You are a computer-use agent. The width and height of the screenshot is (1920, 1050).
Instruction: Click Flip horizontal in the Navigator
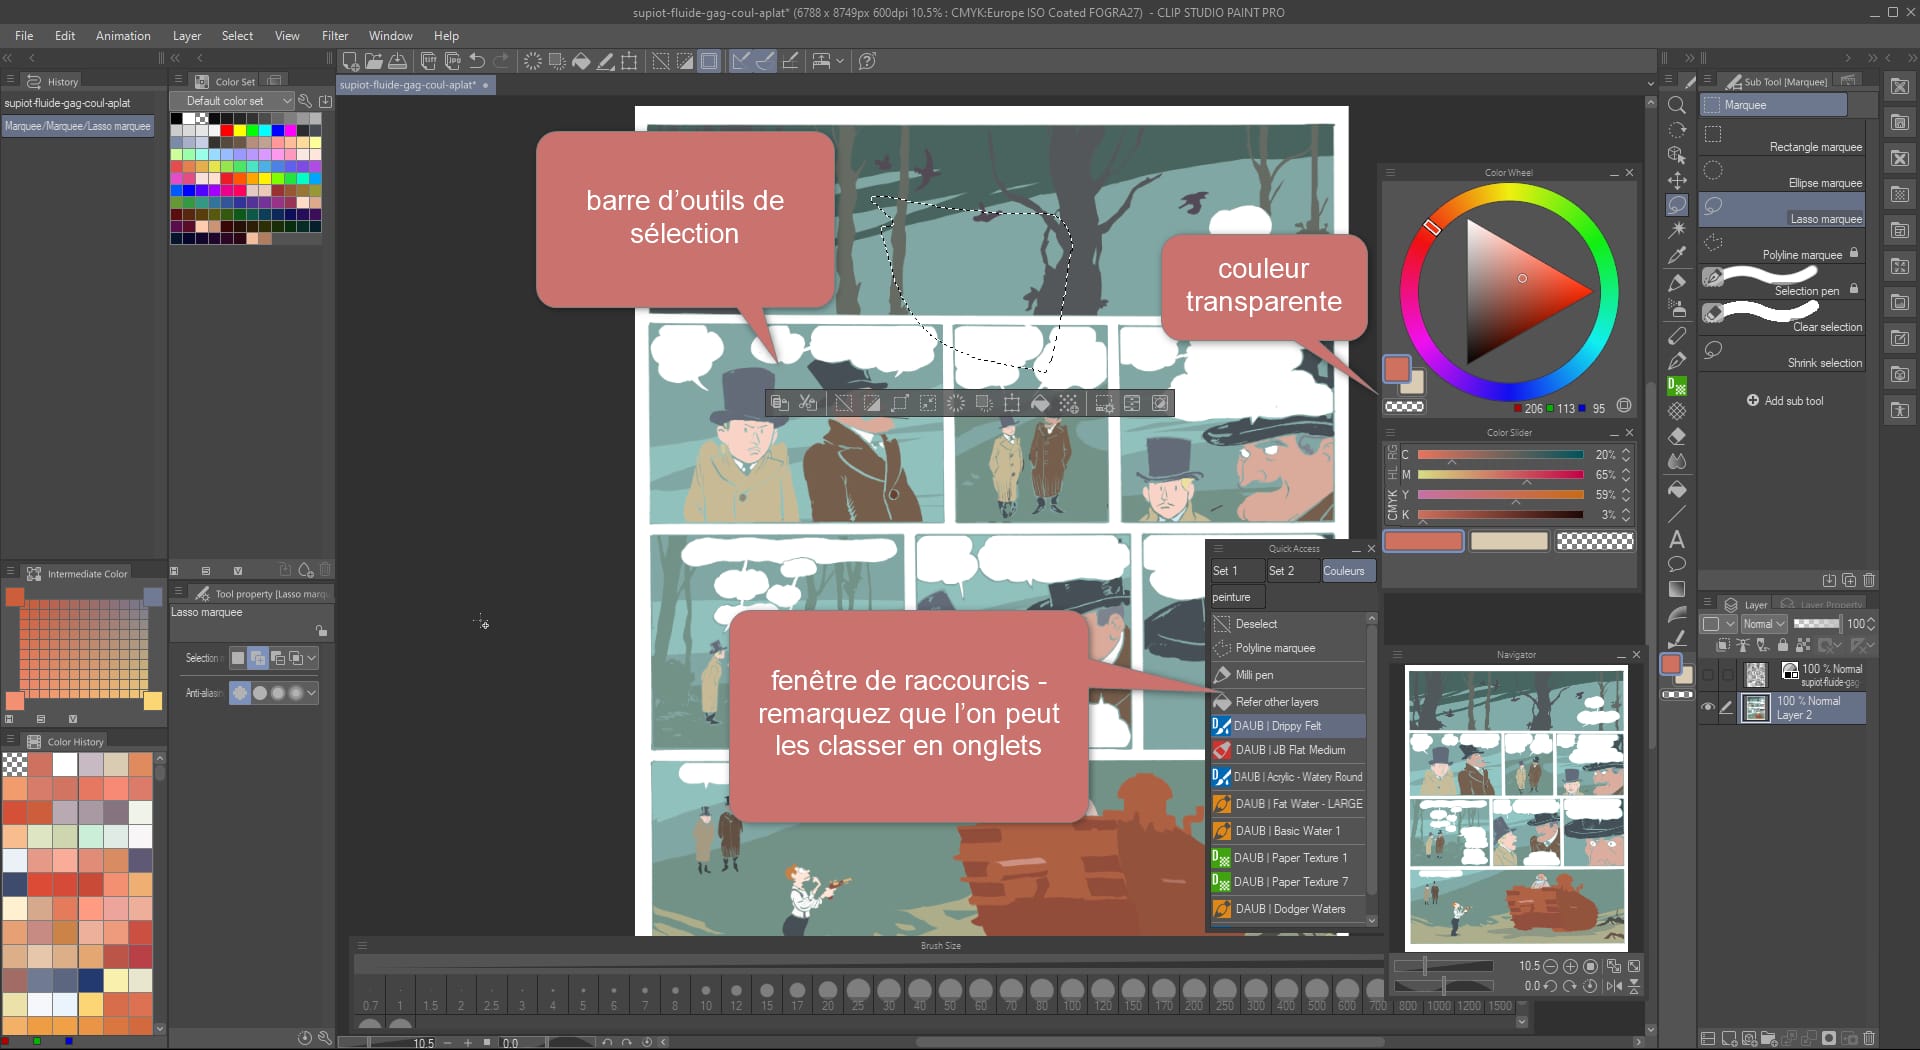click(1614, 986)
